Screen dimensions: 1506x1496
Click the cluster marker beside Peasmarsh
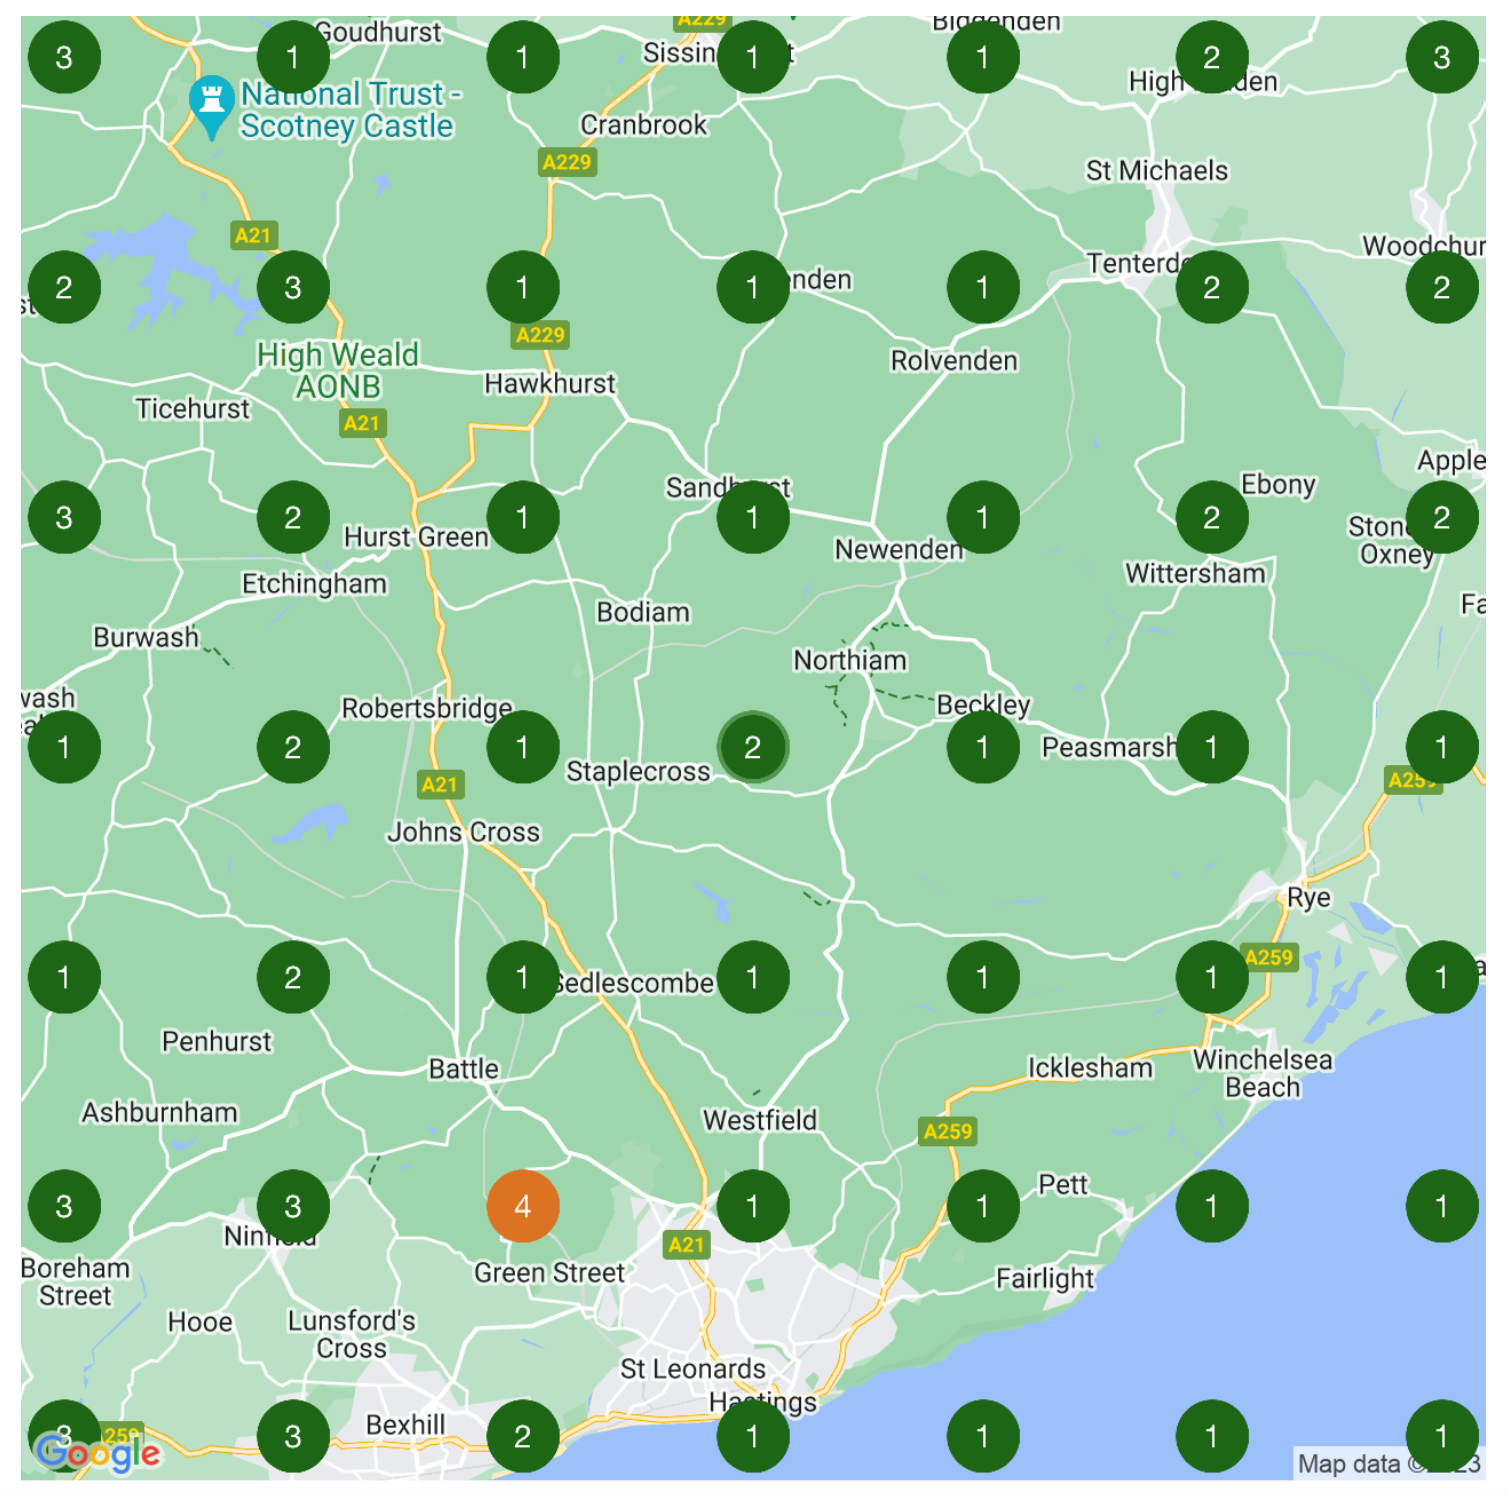pyautogui.click(x=1211, y=746)
